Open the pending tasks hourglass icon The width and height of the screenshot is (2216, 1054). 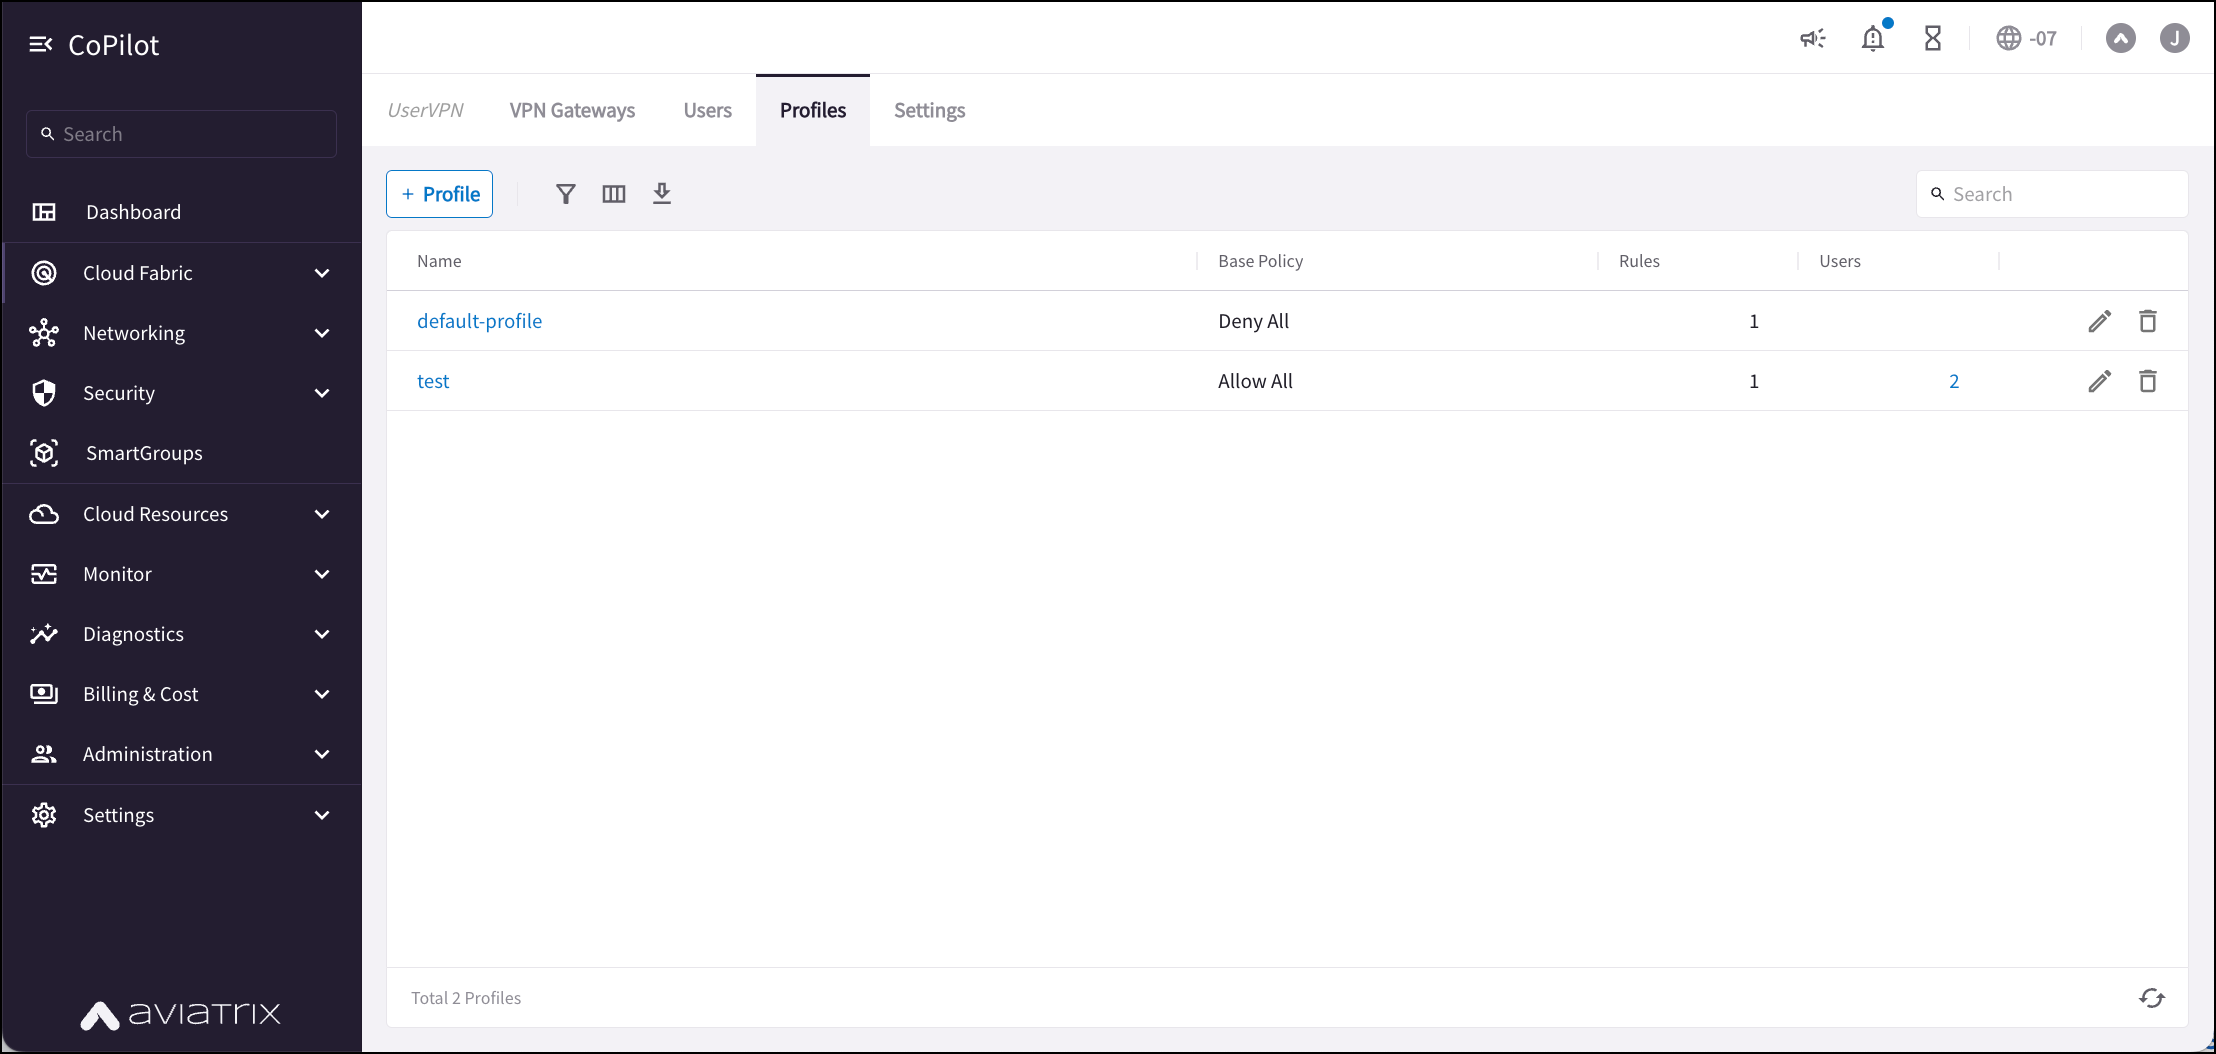[x=1932, y=38]
